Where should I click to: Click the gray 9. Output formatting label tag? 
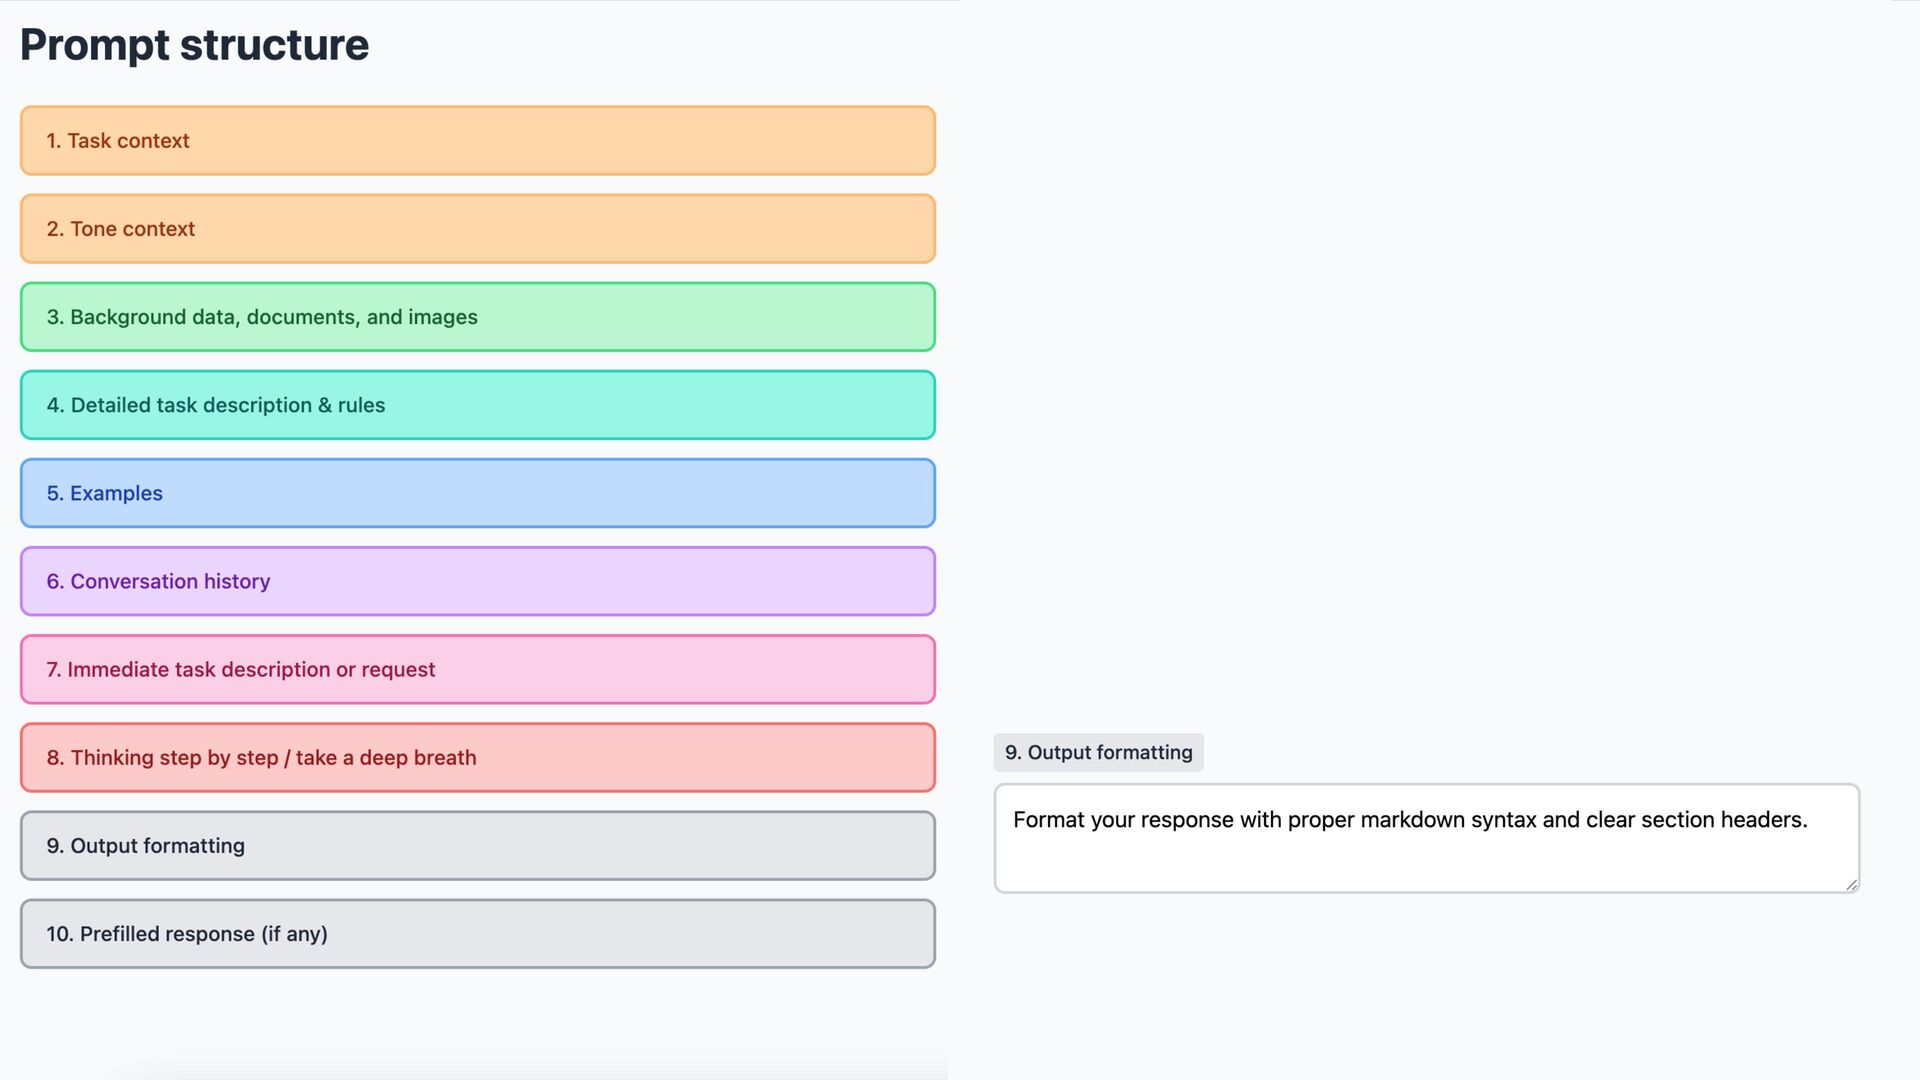1099,752
